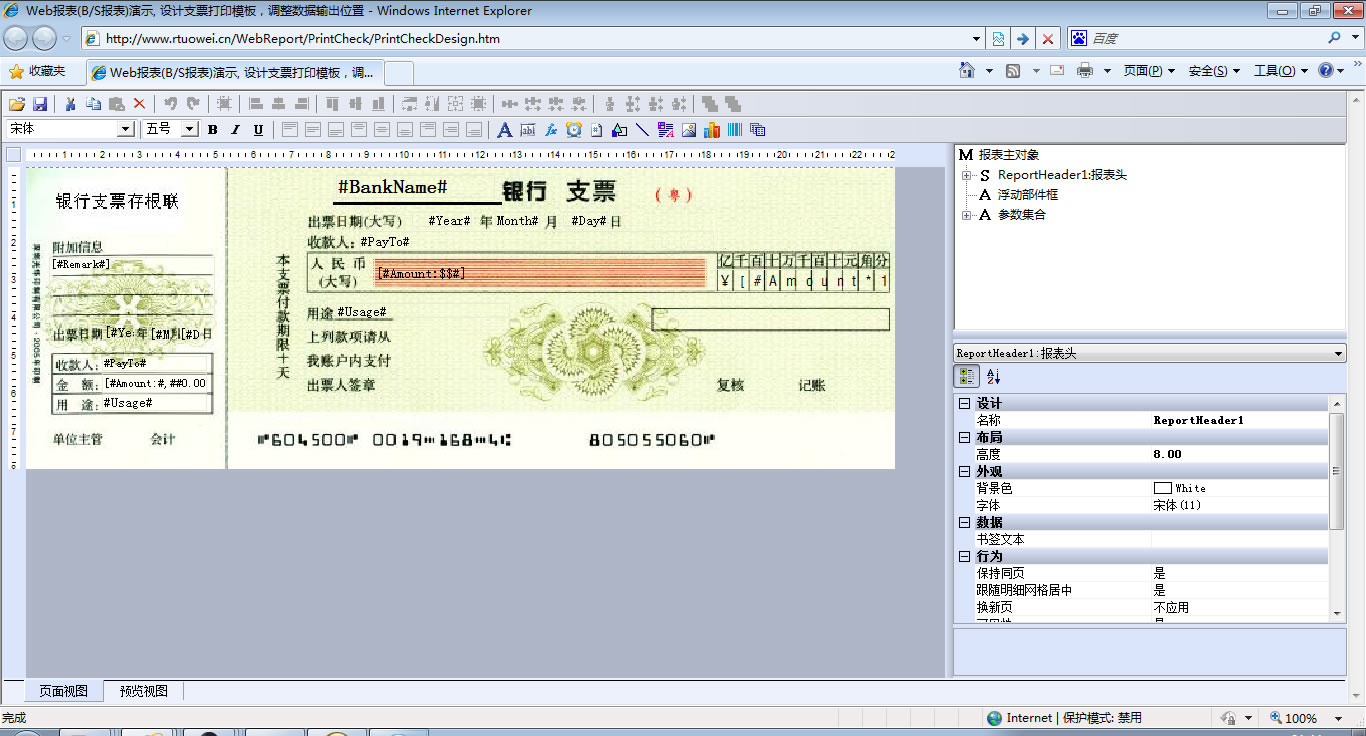The width and height of the screenshot is (1366, 736).
Task: Sort properties alphabetically with A-Z button
Action: (x=993, y=377)
